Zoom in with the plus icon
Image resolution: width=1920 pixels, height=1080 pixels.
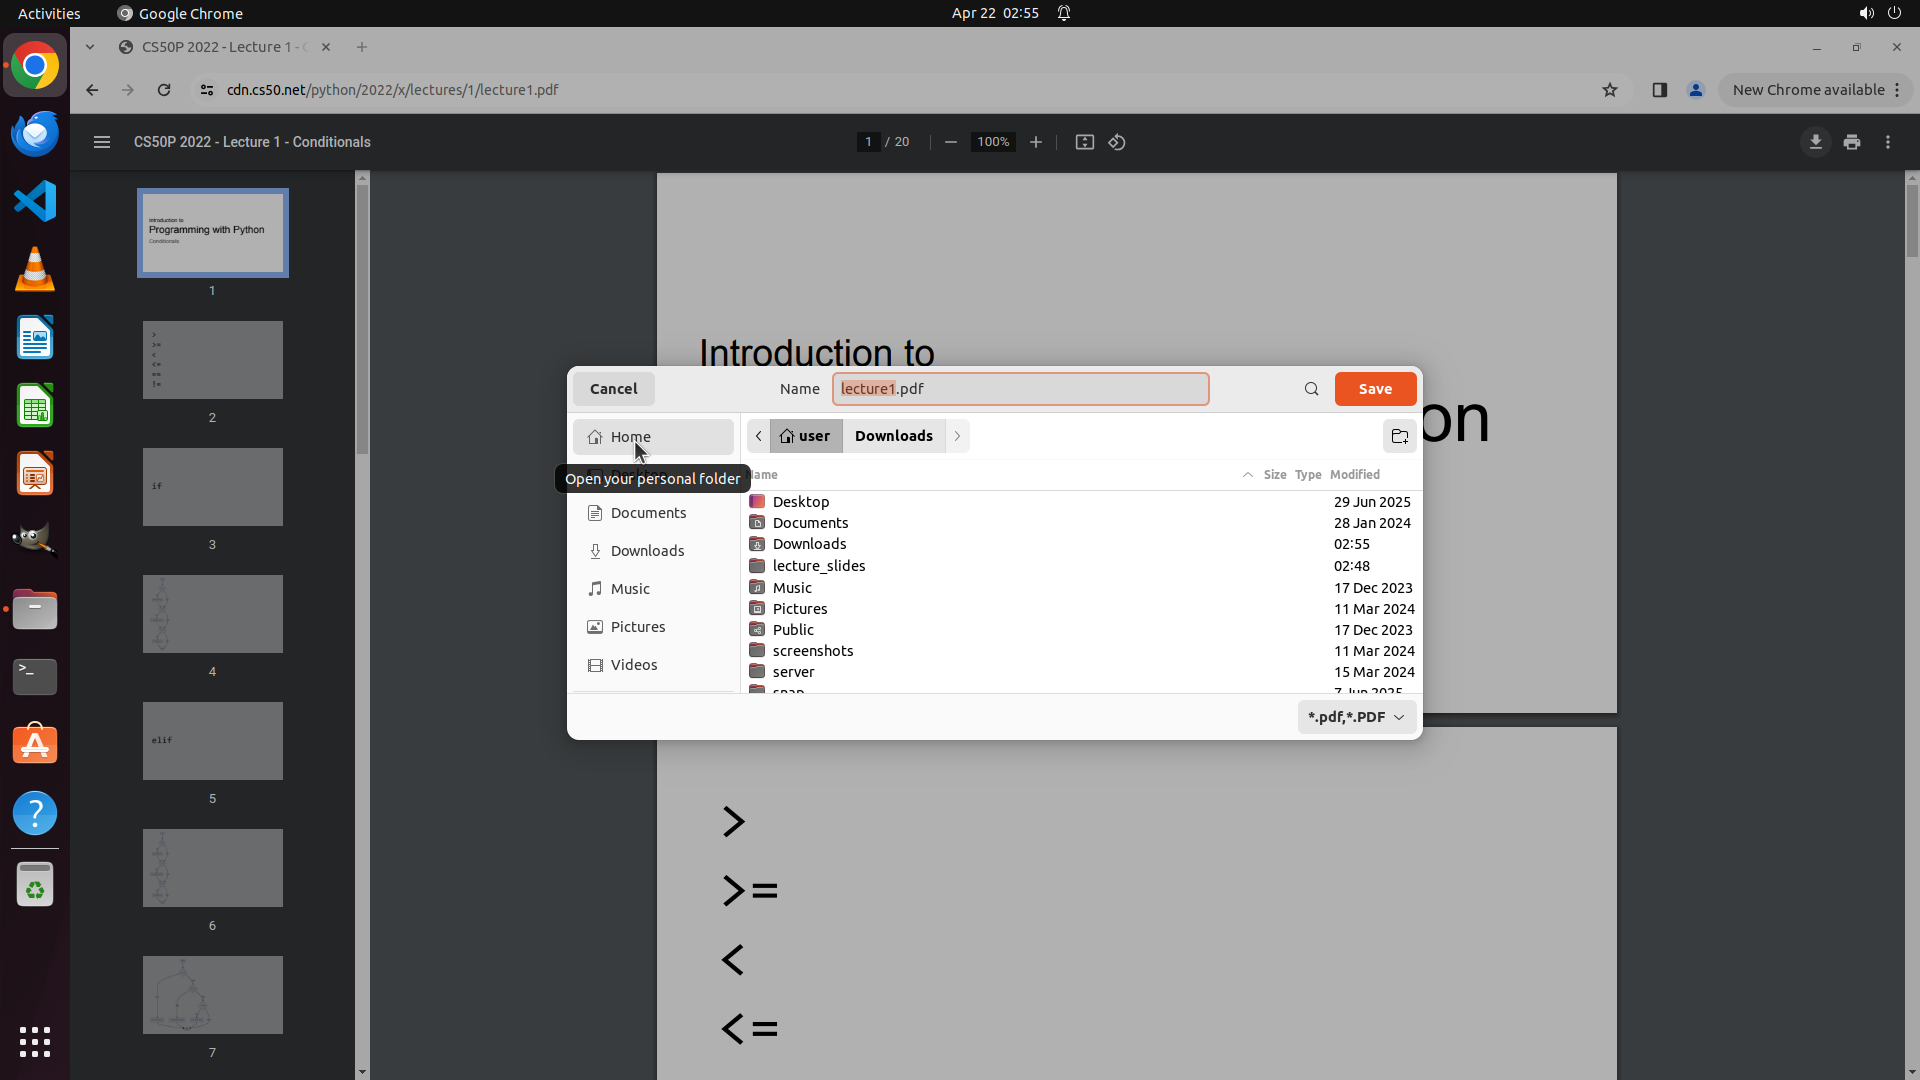pos(1036,142)
